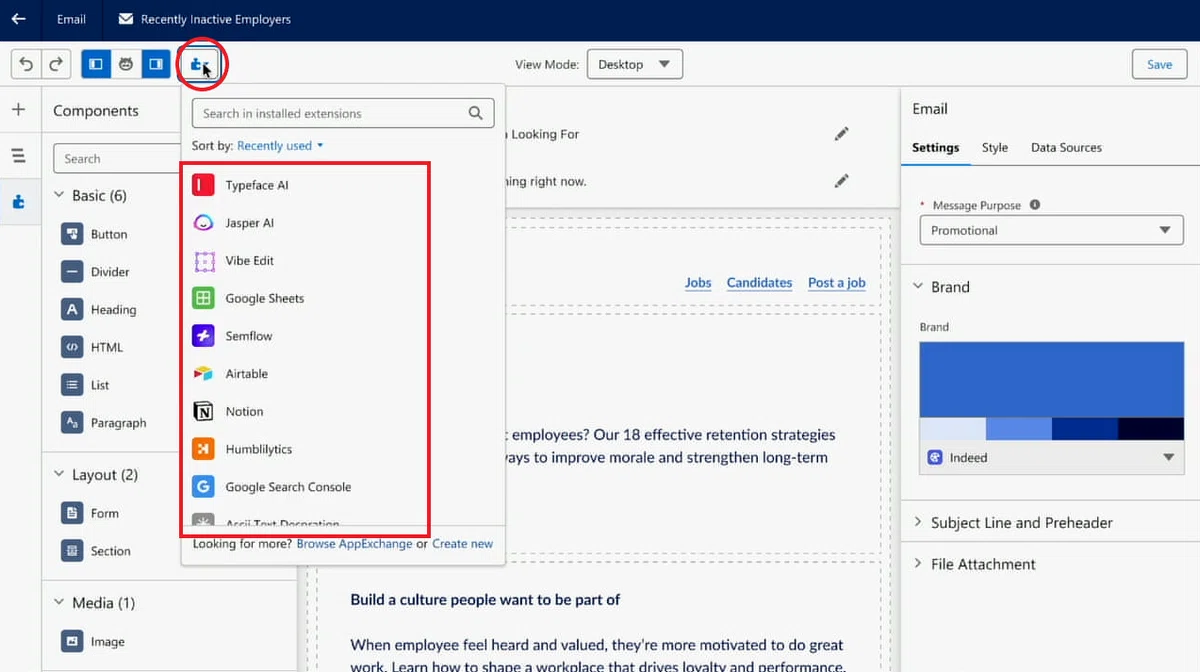Select the Divider component icon
The height and width of the screenshot is (672, 1200).
point(71,272)
